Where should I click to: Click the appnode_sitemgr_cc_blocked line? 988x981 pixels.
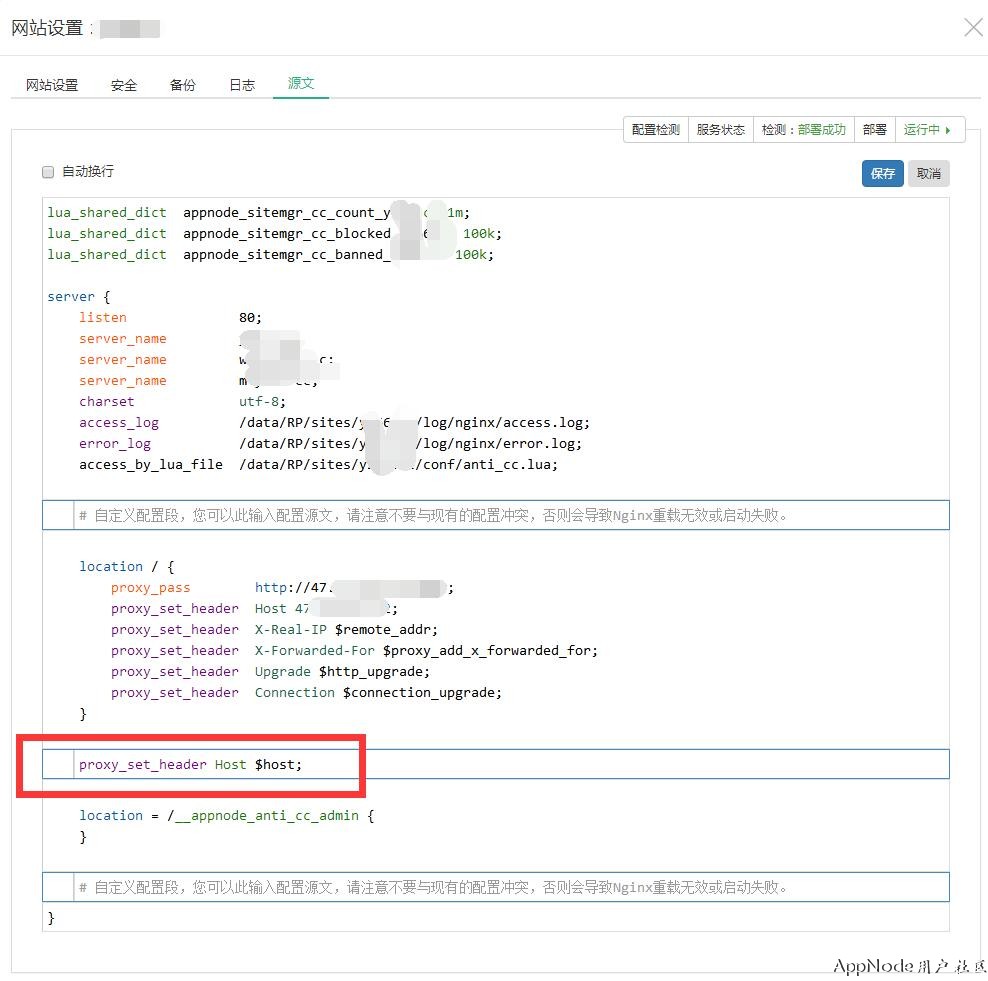[274, 234]
